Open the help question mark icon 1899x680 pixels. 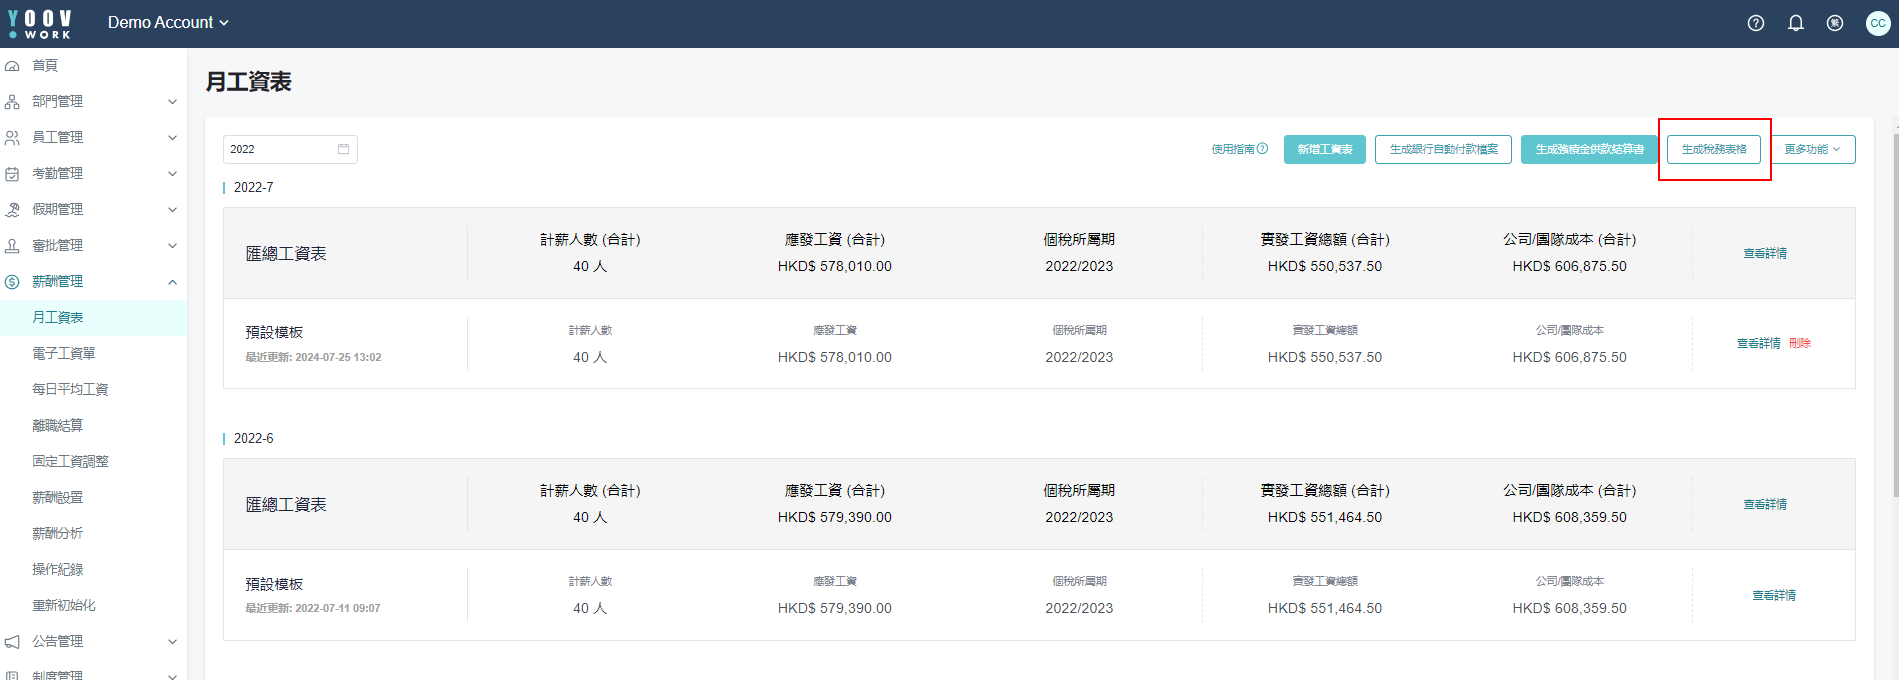click(x=1756, y=23)
